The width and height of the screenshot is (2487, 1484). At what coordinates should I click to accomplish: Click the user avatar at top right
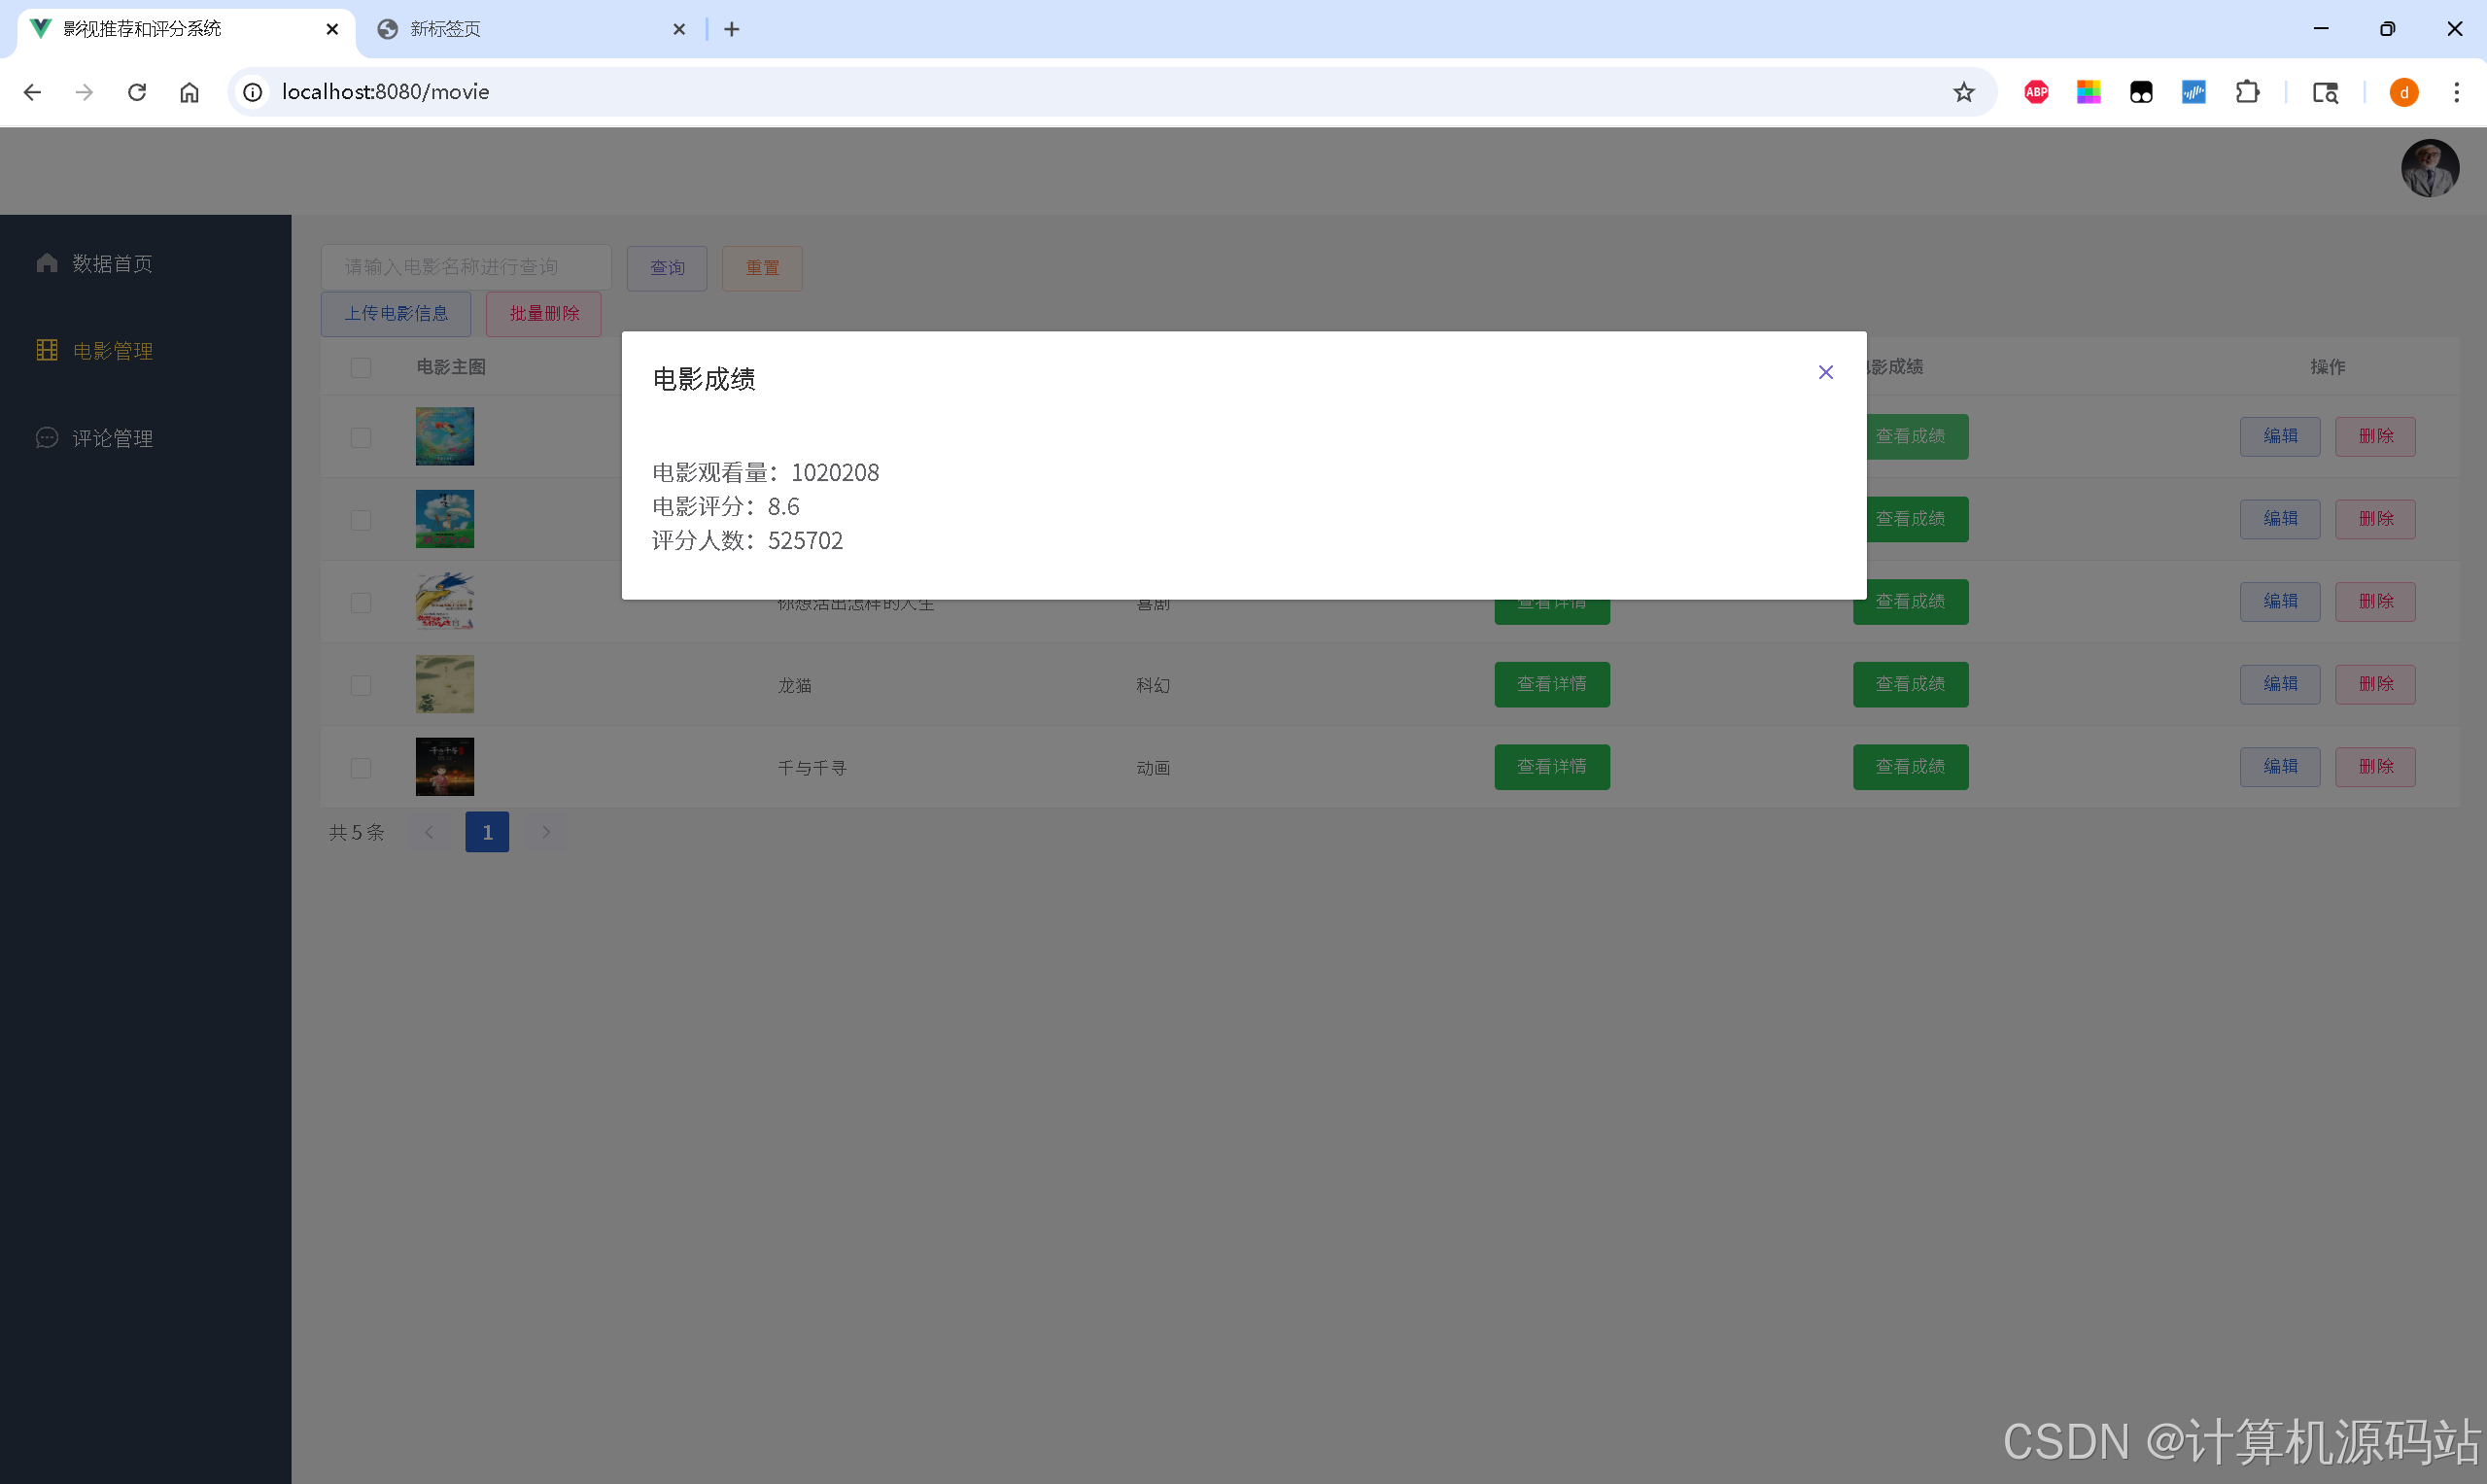click(x=2429, y=168)
